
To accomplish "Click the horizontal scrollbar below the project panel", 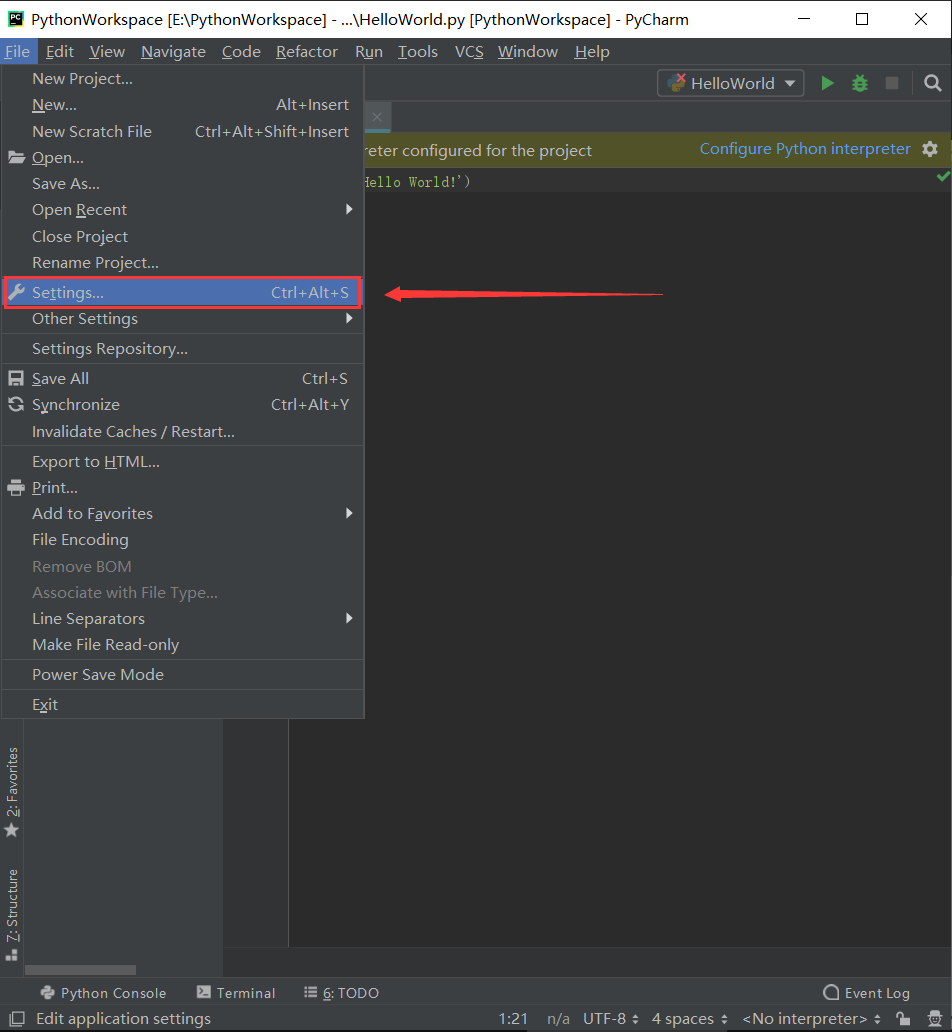I will (80, 969).
